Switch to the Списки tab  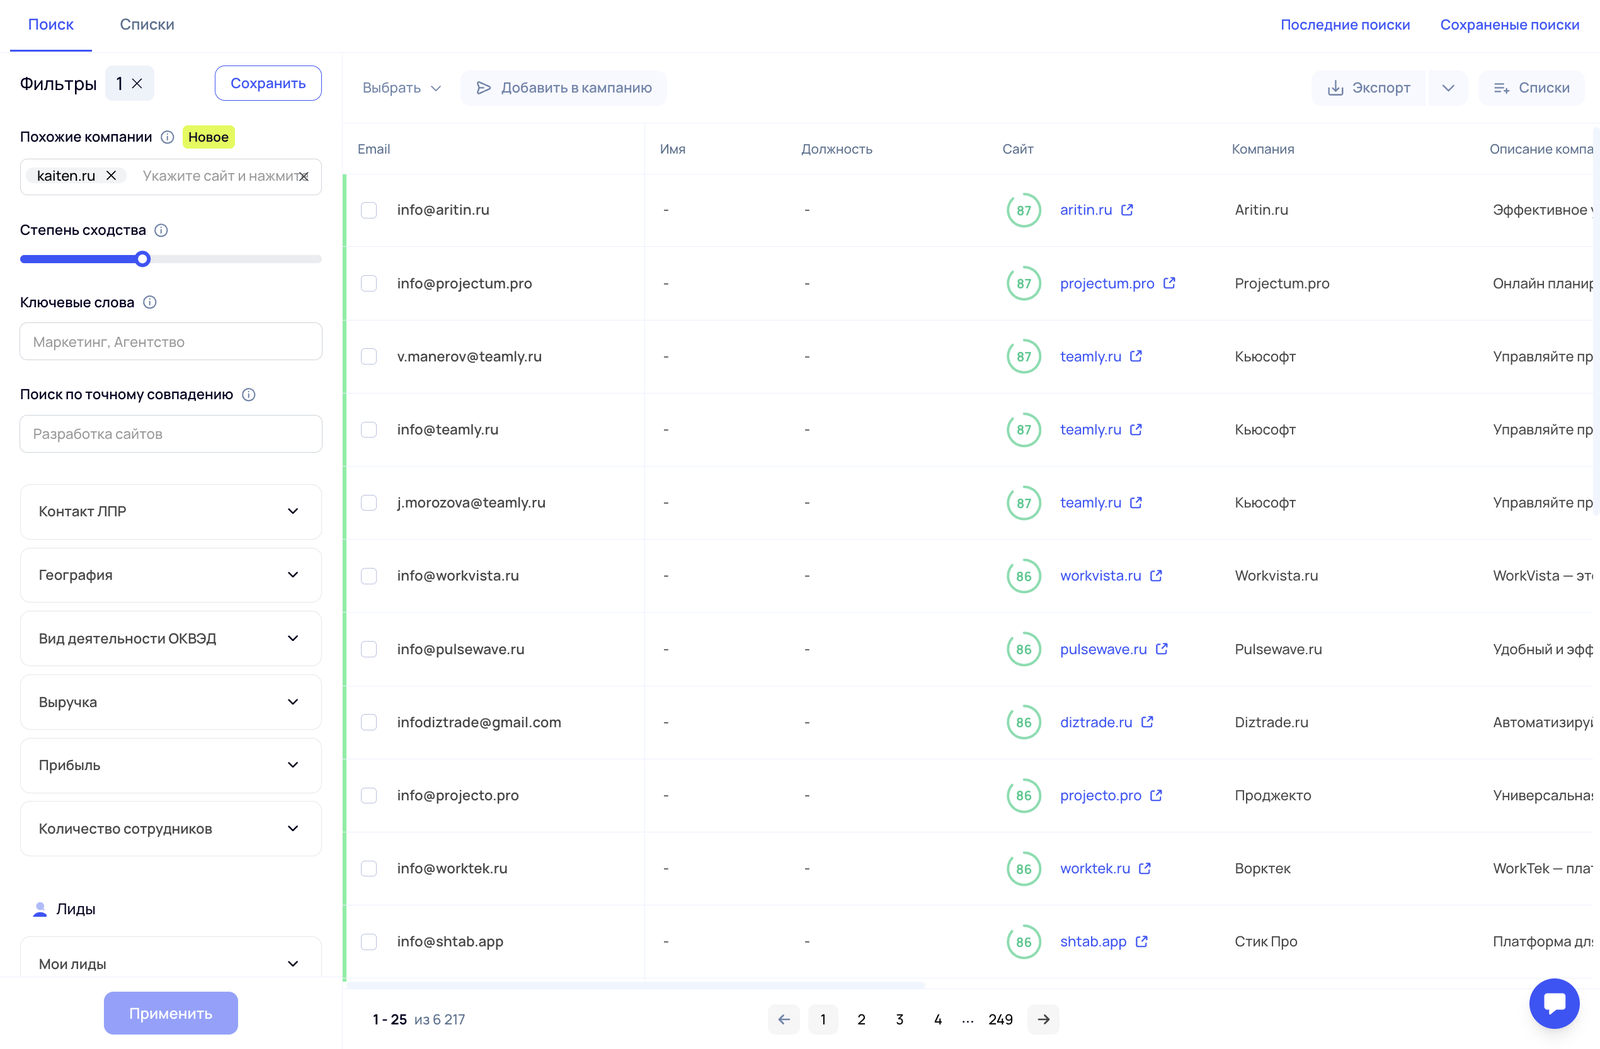point(147,24)
